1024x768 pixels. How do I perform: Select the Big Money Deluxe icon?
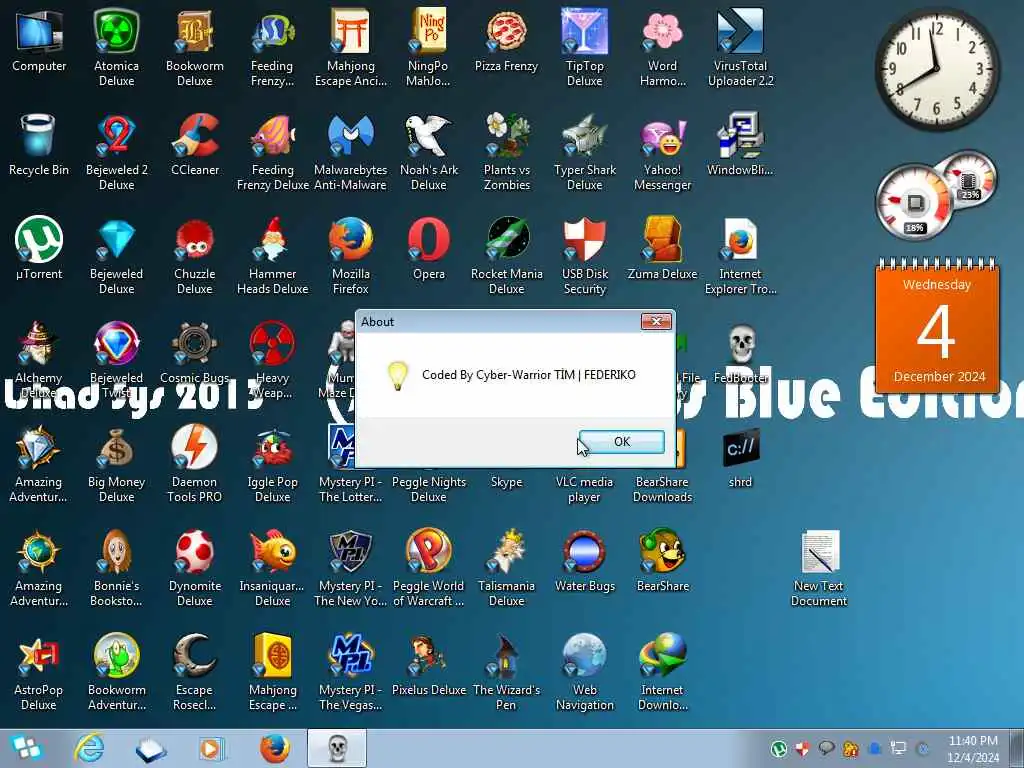(x=116, y=464)
